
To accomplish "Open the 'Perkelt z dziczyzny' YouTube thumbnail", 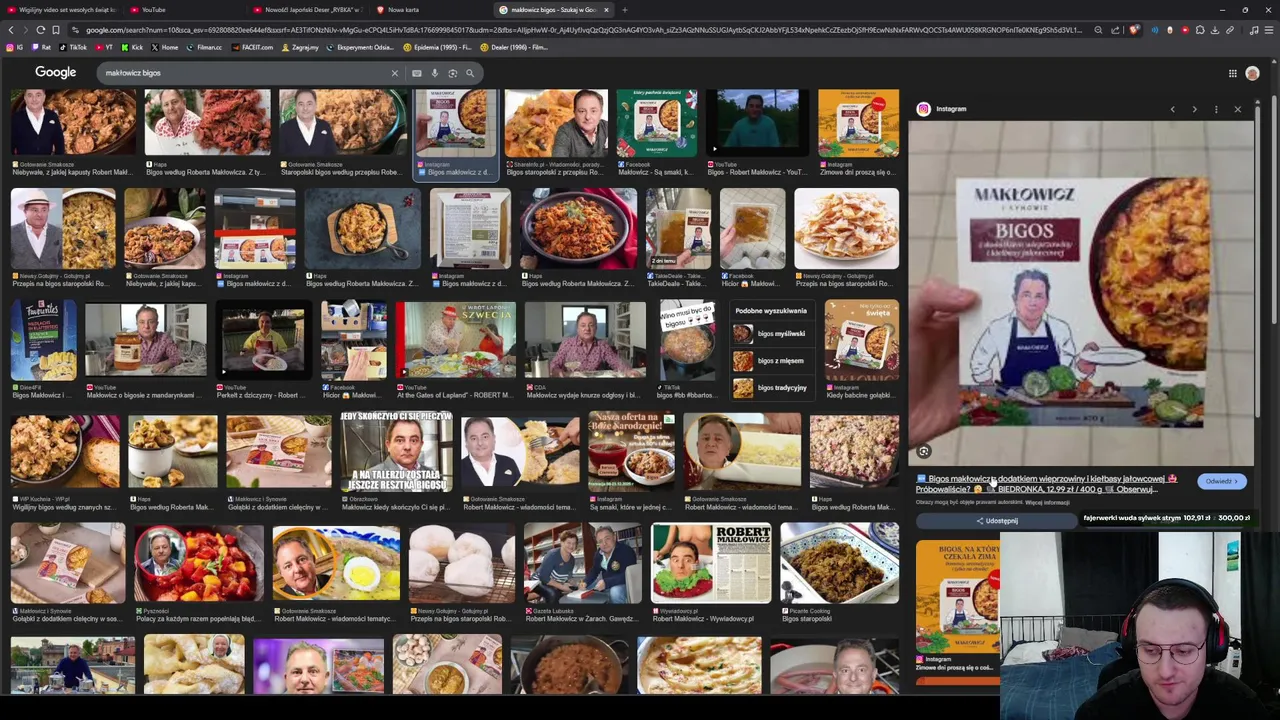I will coord(264,342).
